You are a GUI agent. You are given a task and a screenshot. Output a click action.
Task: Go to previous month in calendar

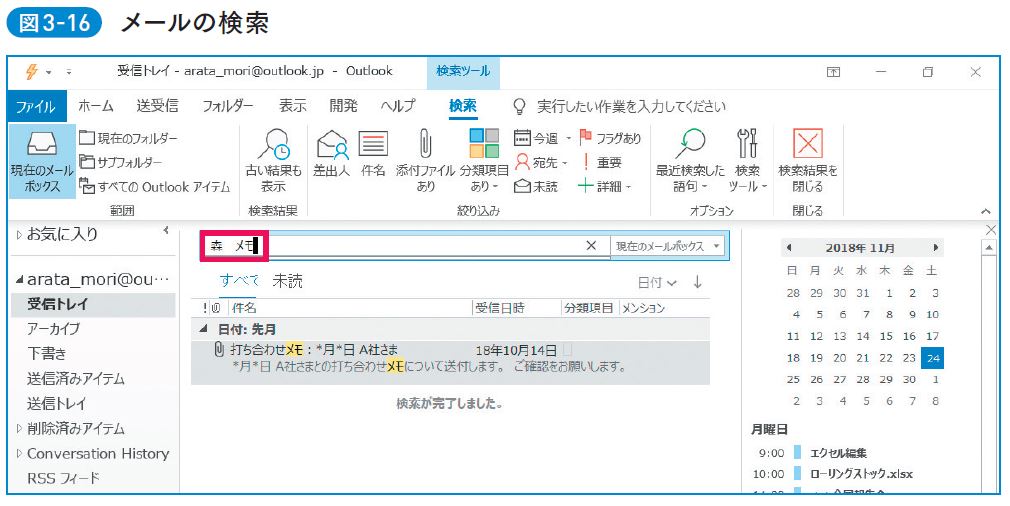(789, 248)
